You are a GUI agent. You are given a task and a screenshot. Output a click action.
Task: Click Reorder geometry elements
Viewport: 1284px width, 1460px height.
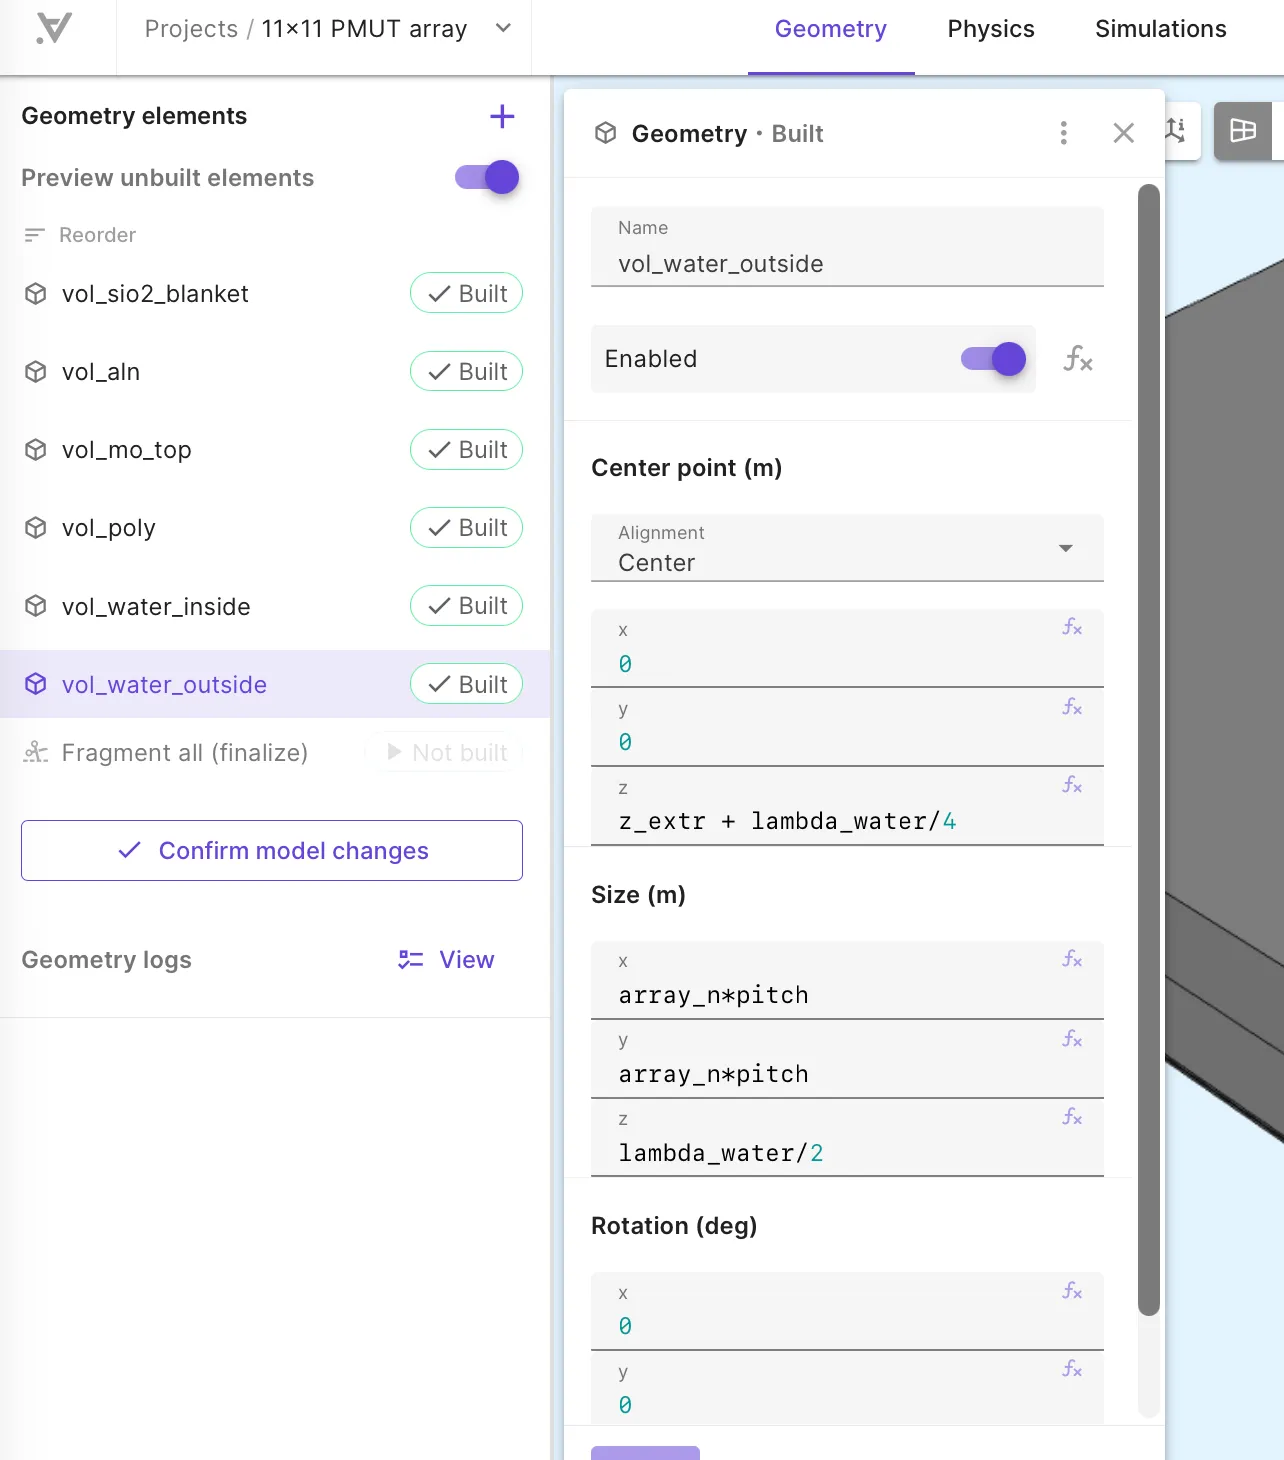click(80, 235)
